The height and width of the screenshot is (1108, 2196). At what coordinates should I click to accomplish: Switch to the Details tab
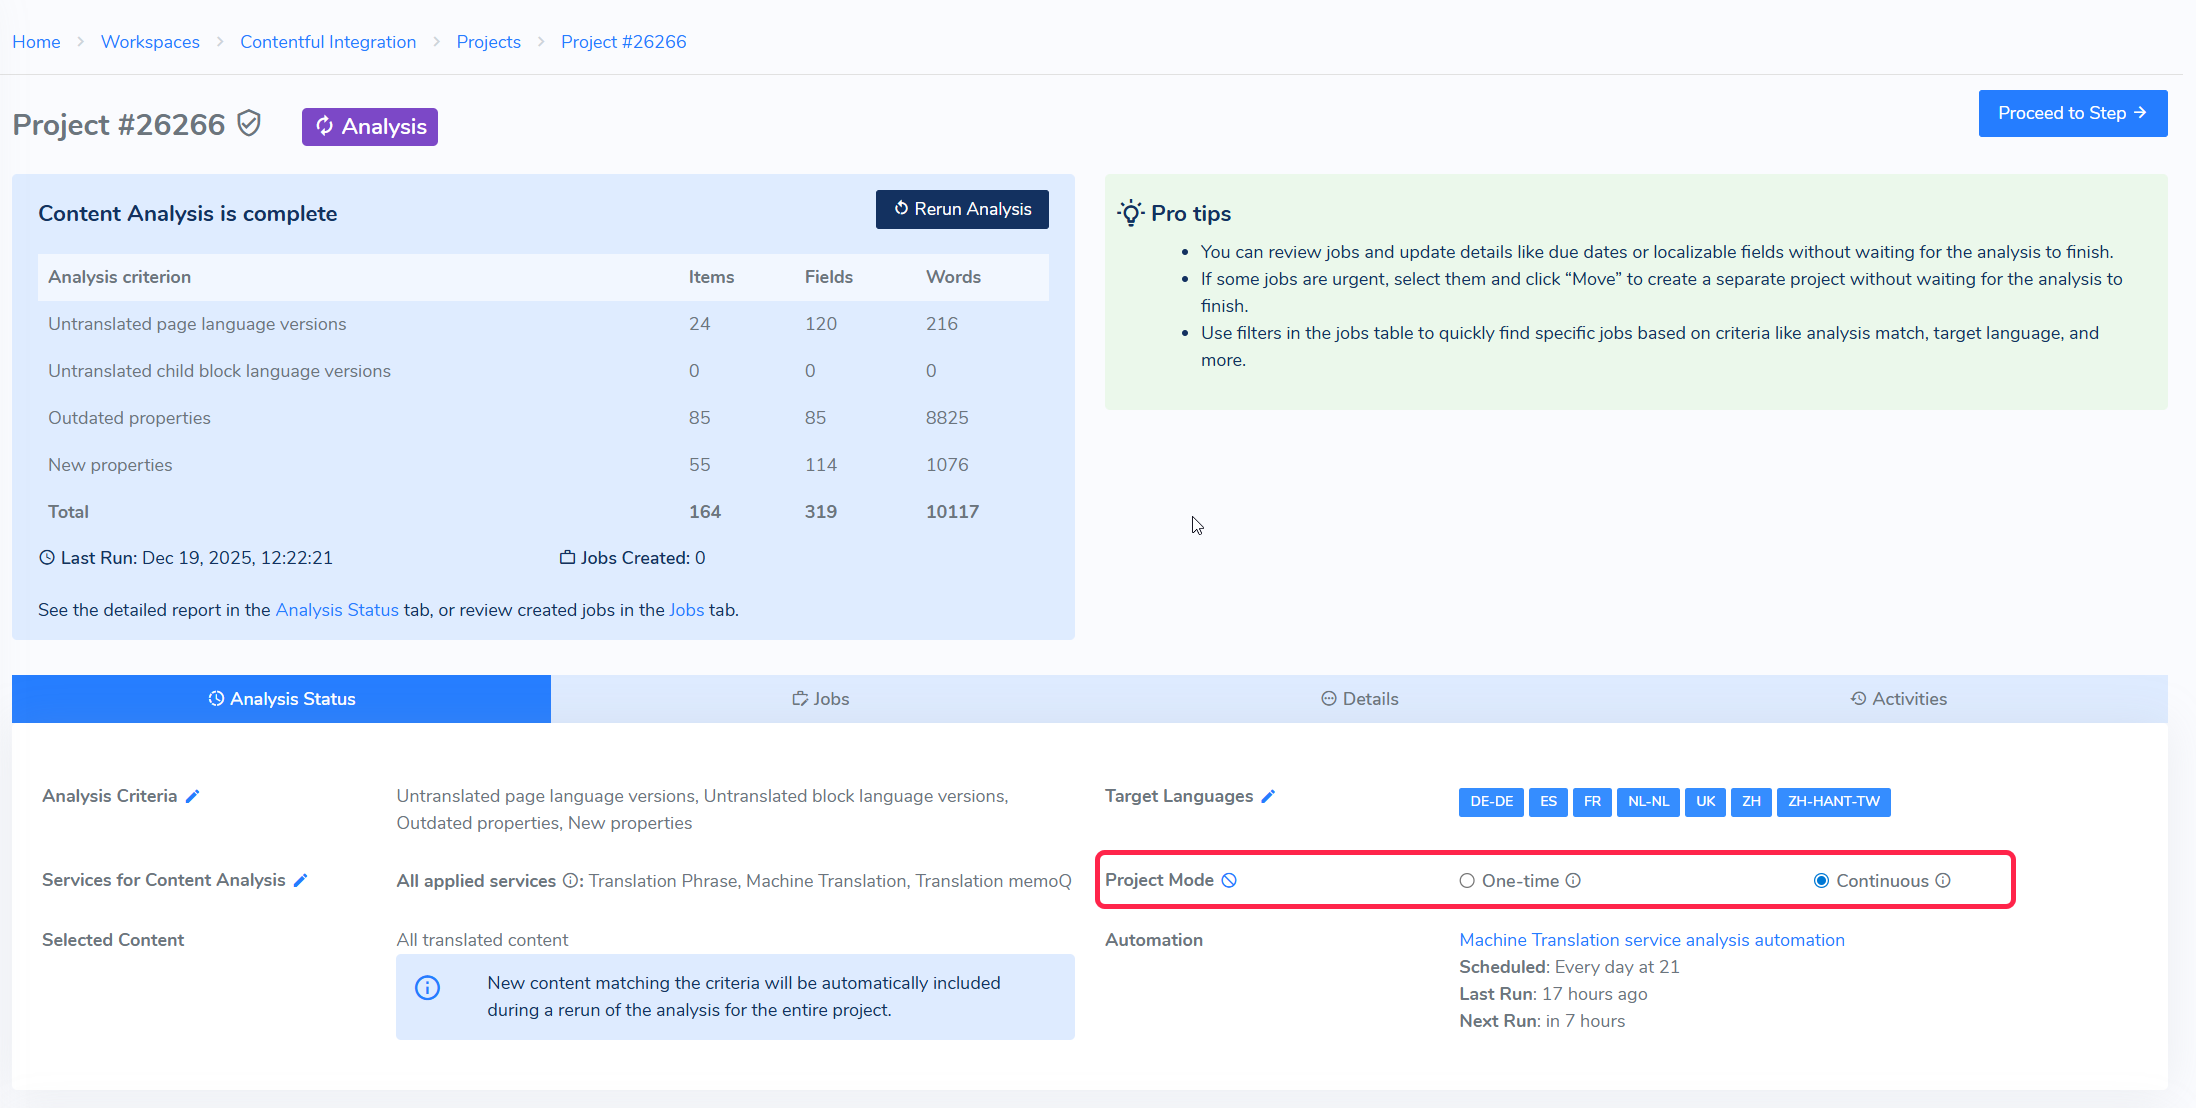click(1359, 699)
